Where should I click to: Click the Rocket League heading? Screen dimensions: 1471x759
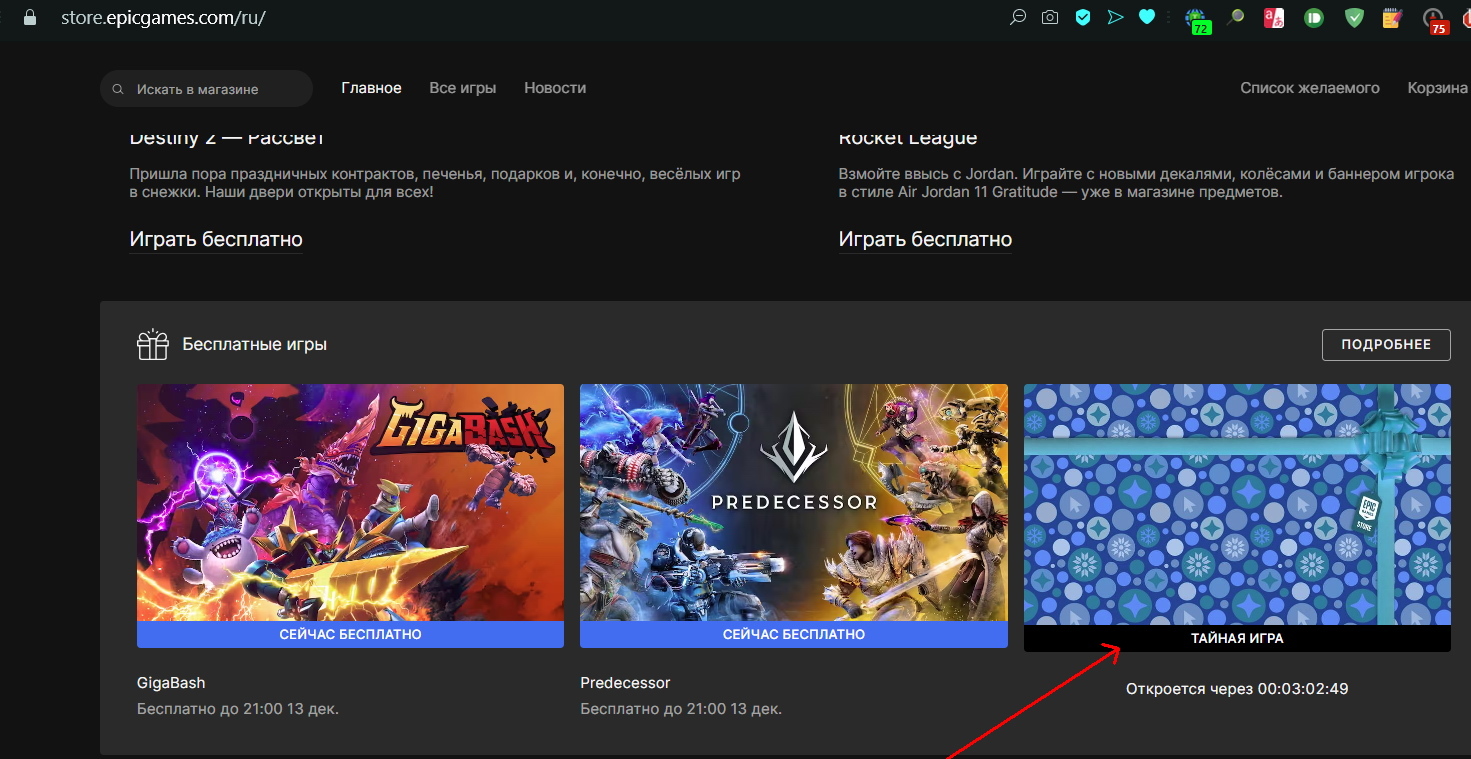908,138
